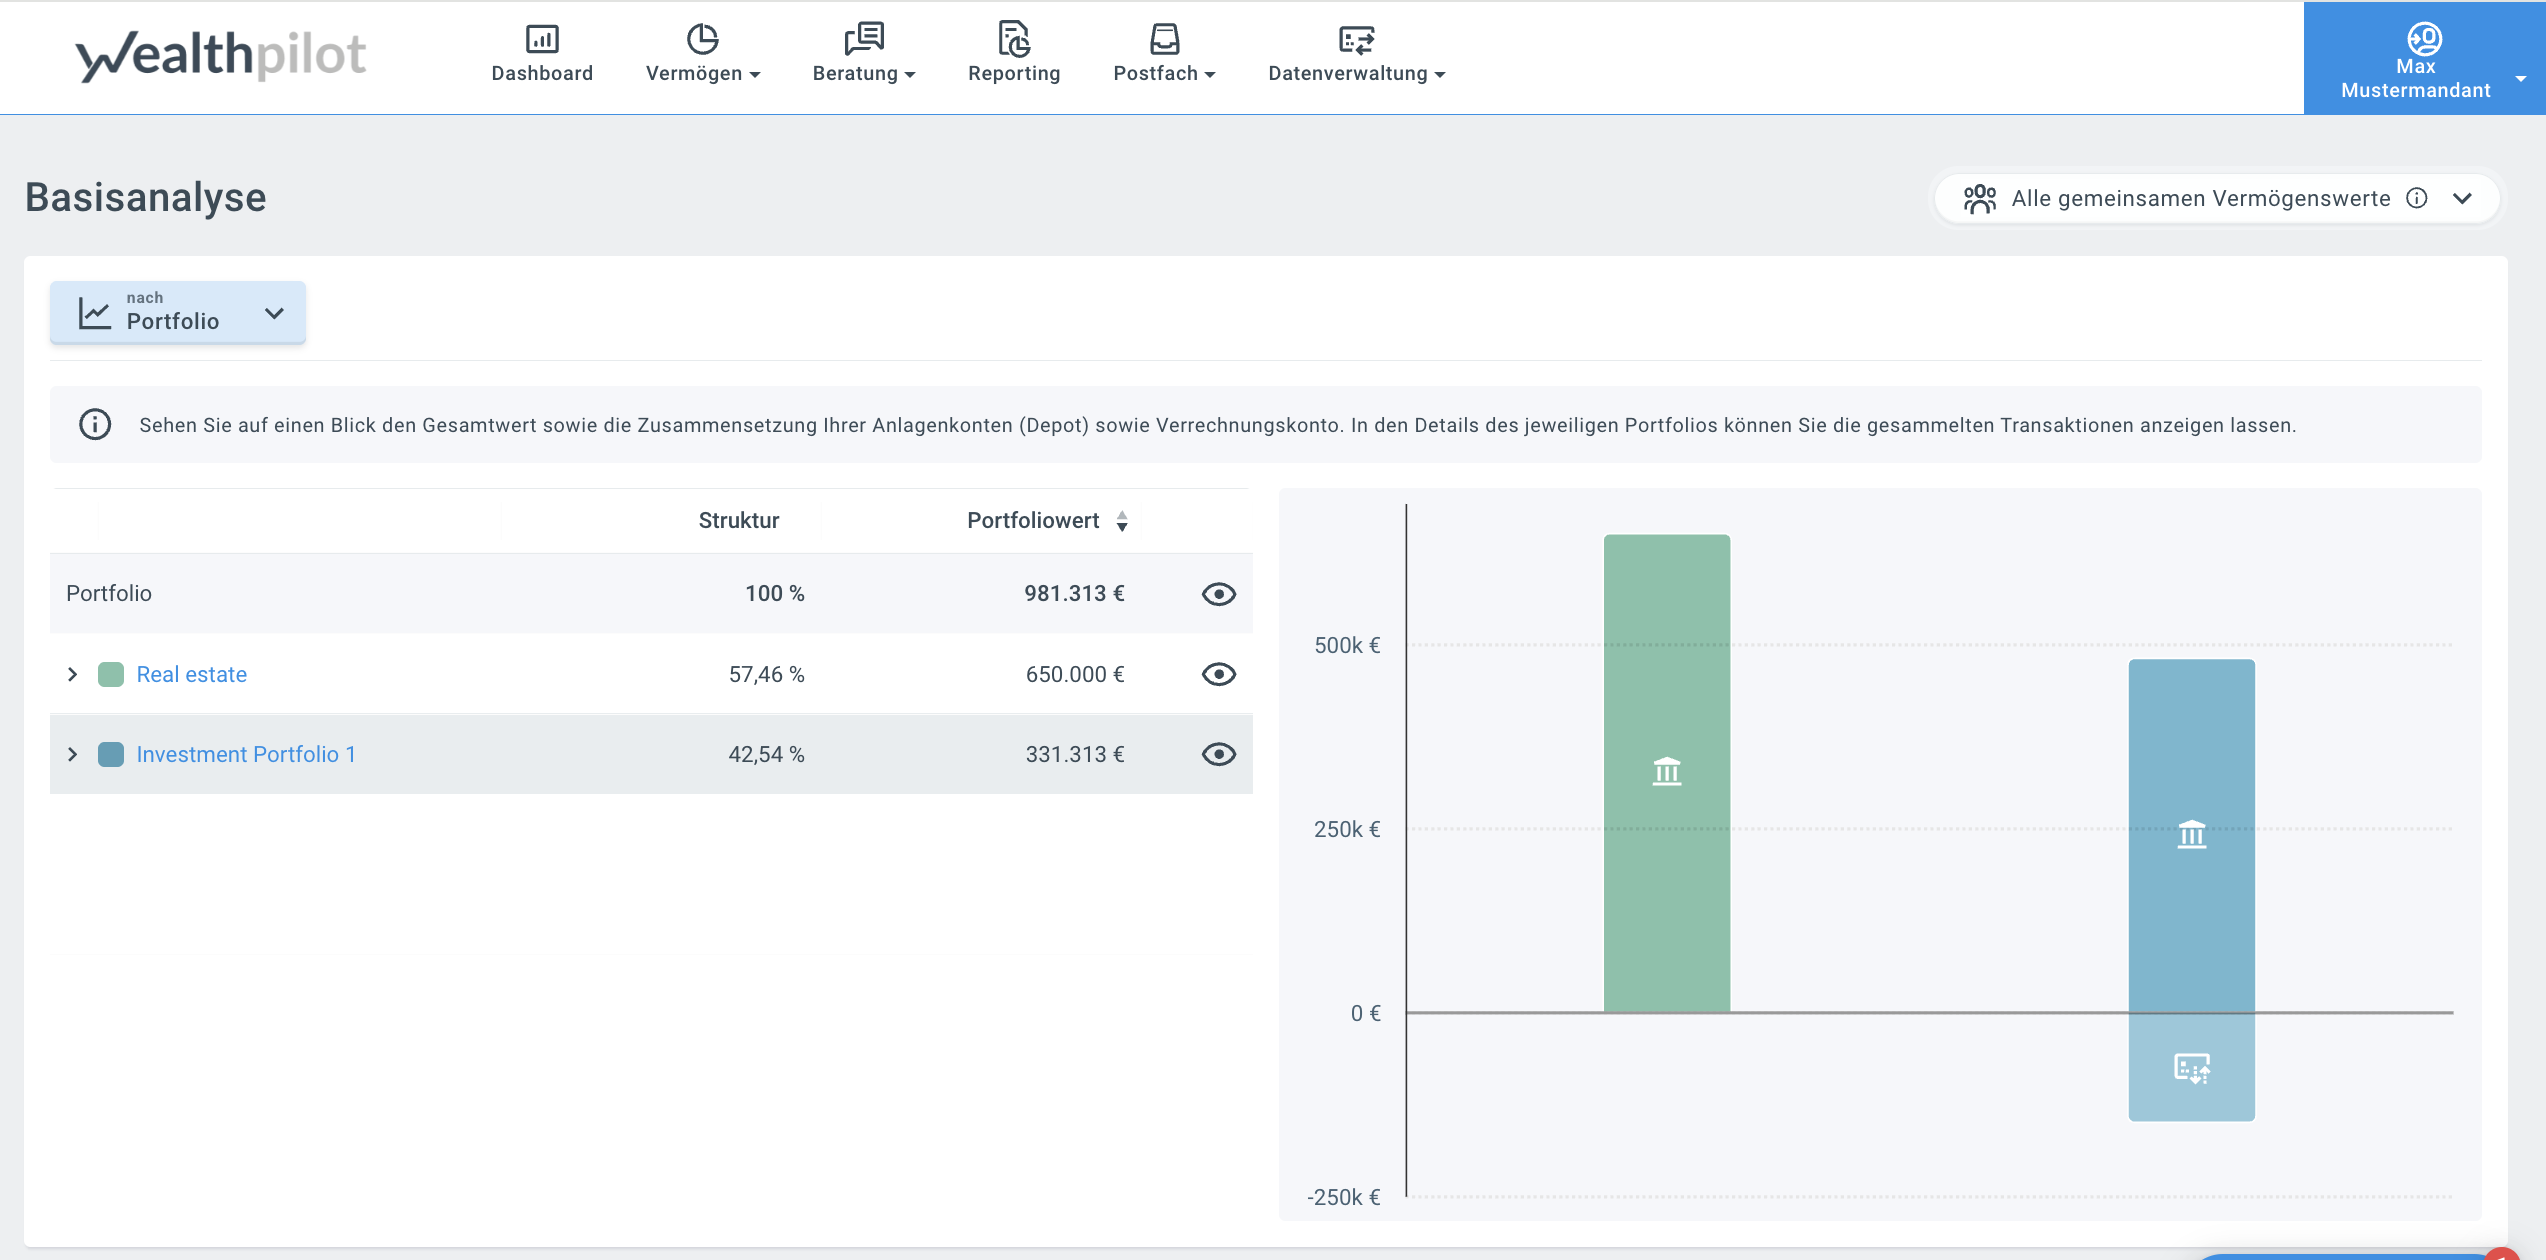Click the Reporting document icon
Image resolution: width=2546 pixels, height=1260 pixels.
tap(1014, 39)
